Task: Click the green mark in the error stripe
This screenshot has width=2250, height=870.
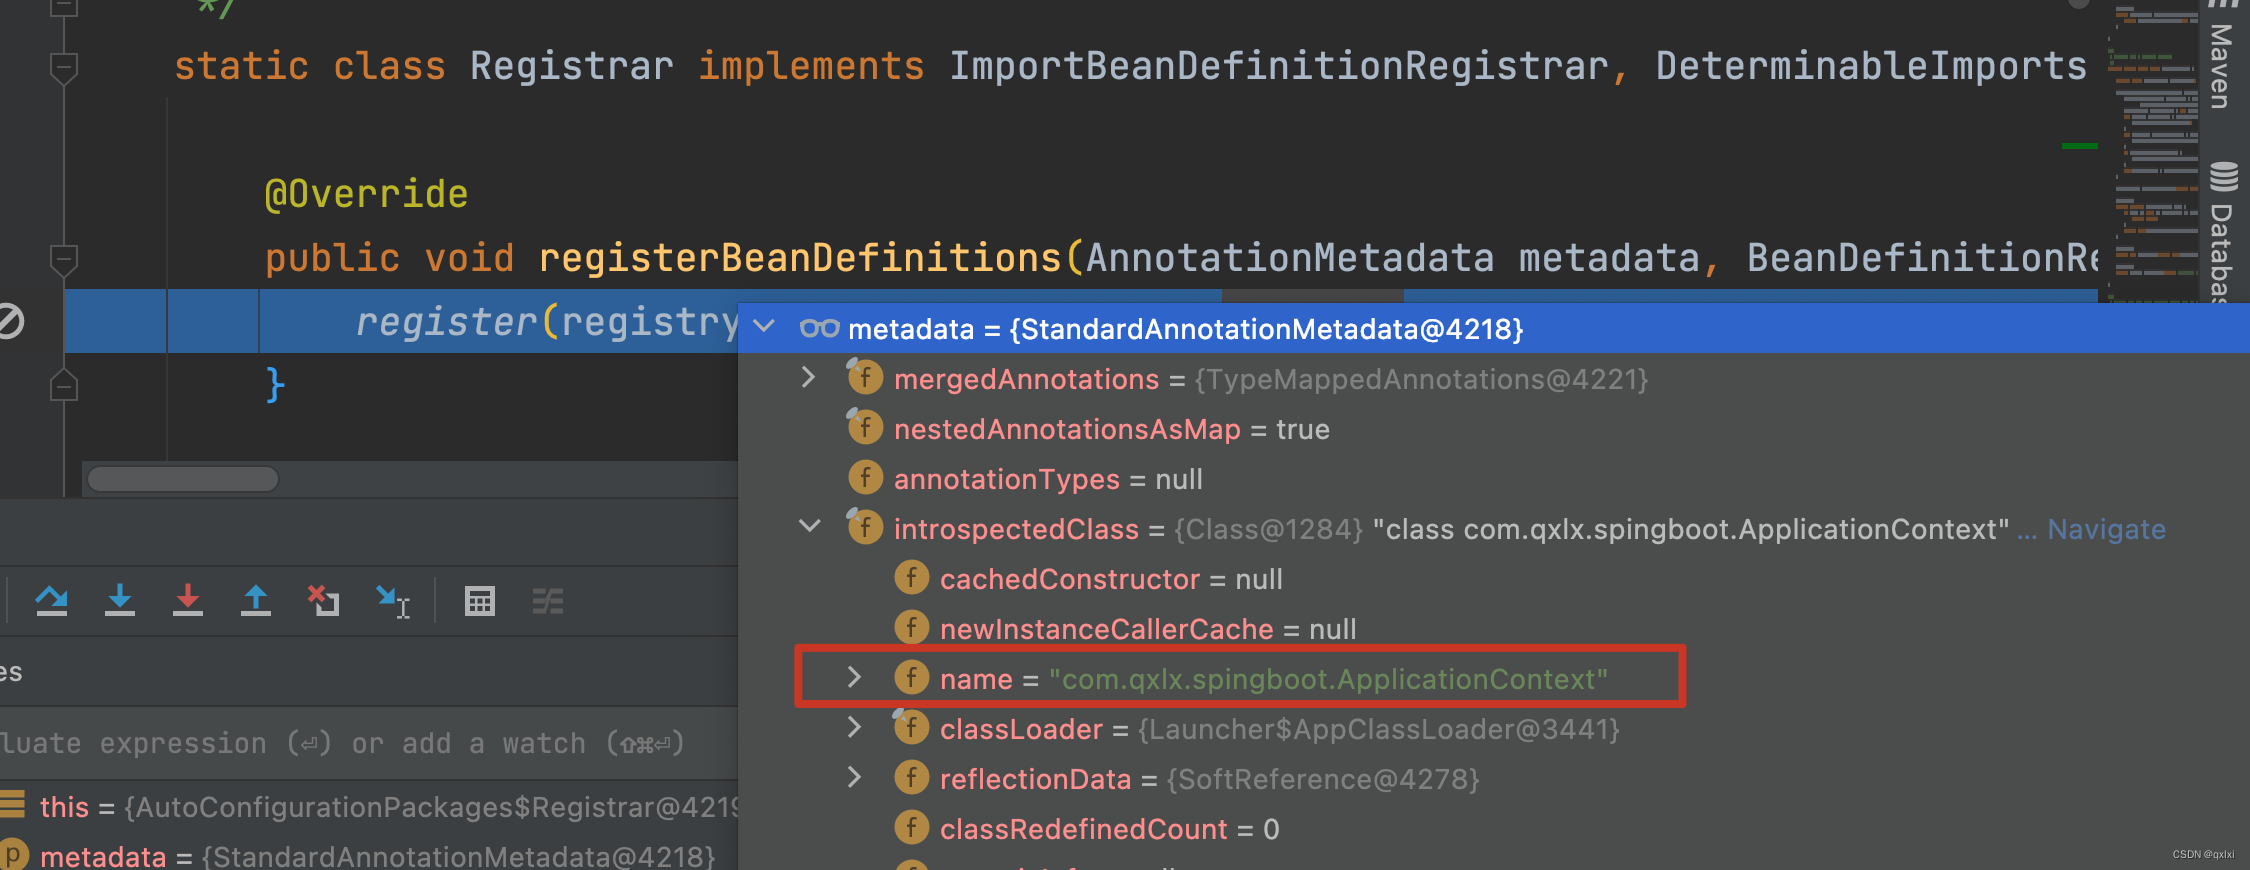Action: 2080,146
